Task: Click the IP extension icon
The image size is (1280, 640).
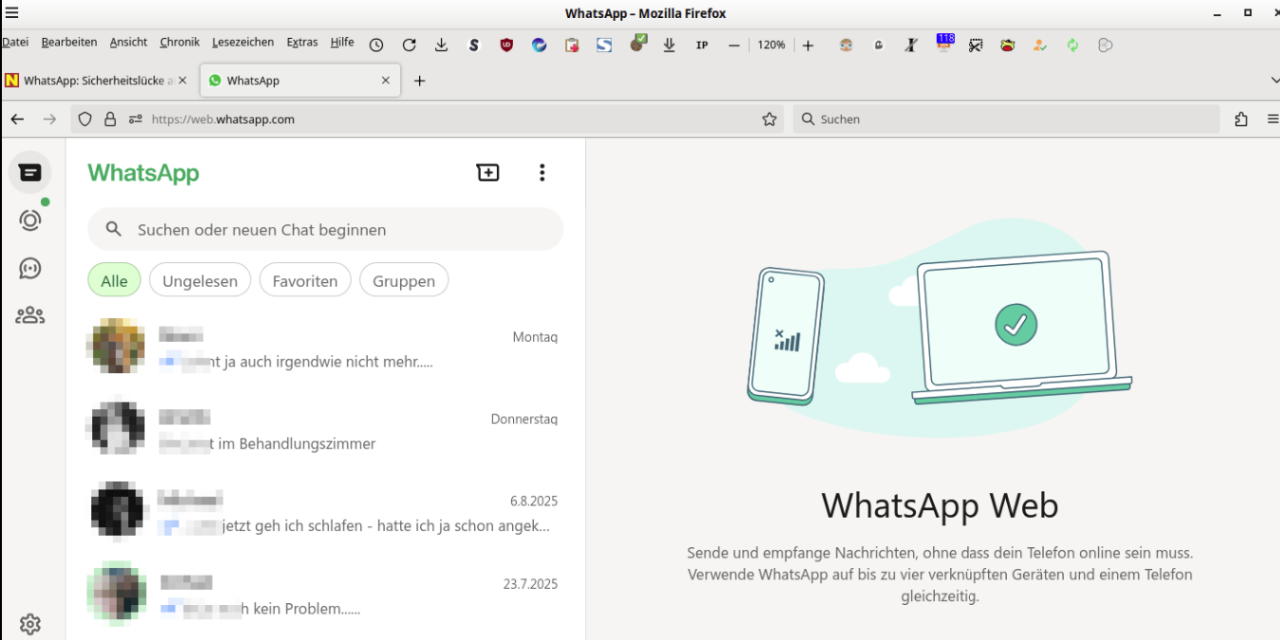Action: point(702,45)
